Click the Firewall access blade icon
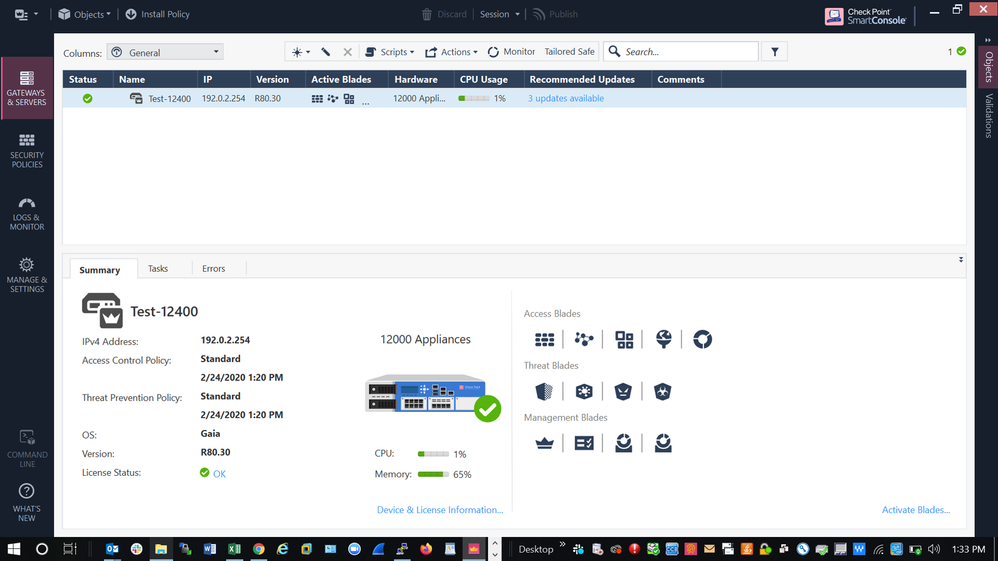 (x=544, y=339)
